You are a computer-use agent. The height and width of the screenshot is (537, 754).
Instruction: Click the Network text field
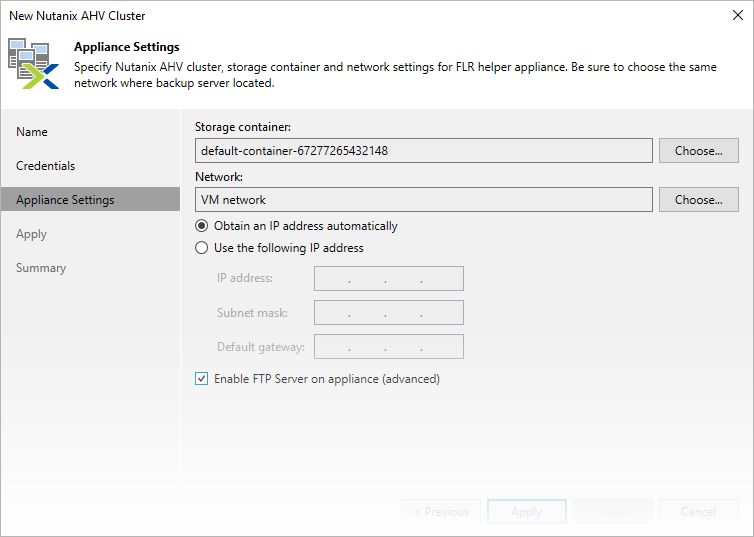pos(424,200)
